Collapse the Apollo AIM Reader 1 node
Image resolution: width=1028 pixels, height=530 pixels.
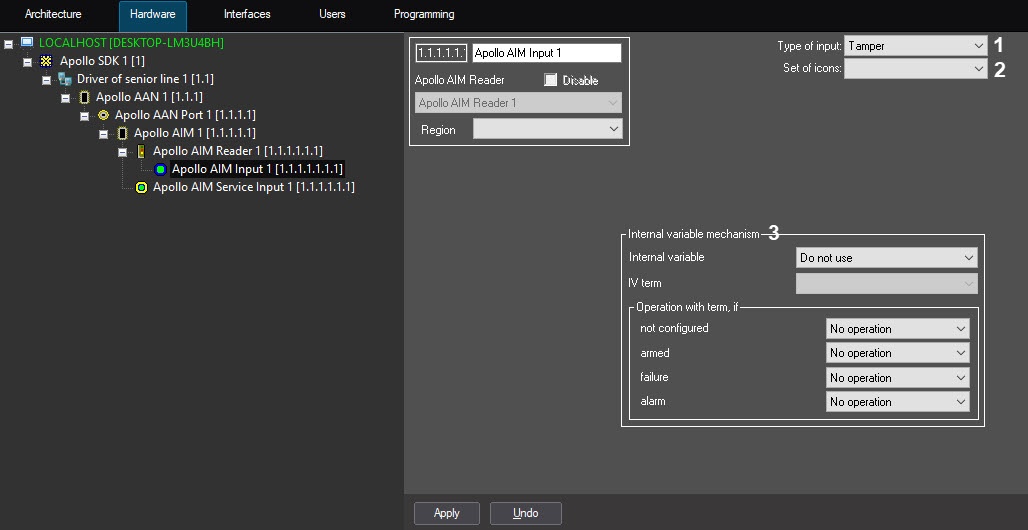pos(123,152)
